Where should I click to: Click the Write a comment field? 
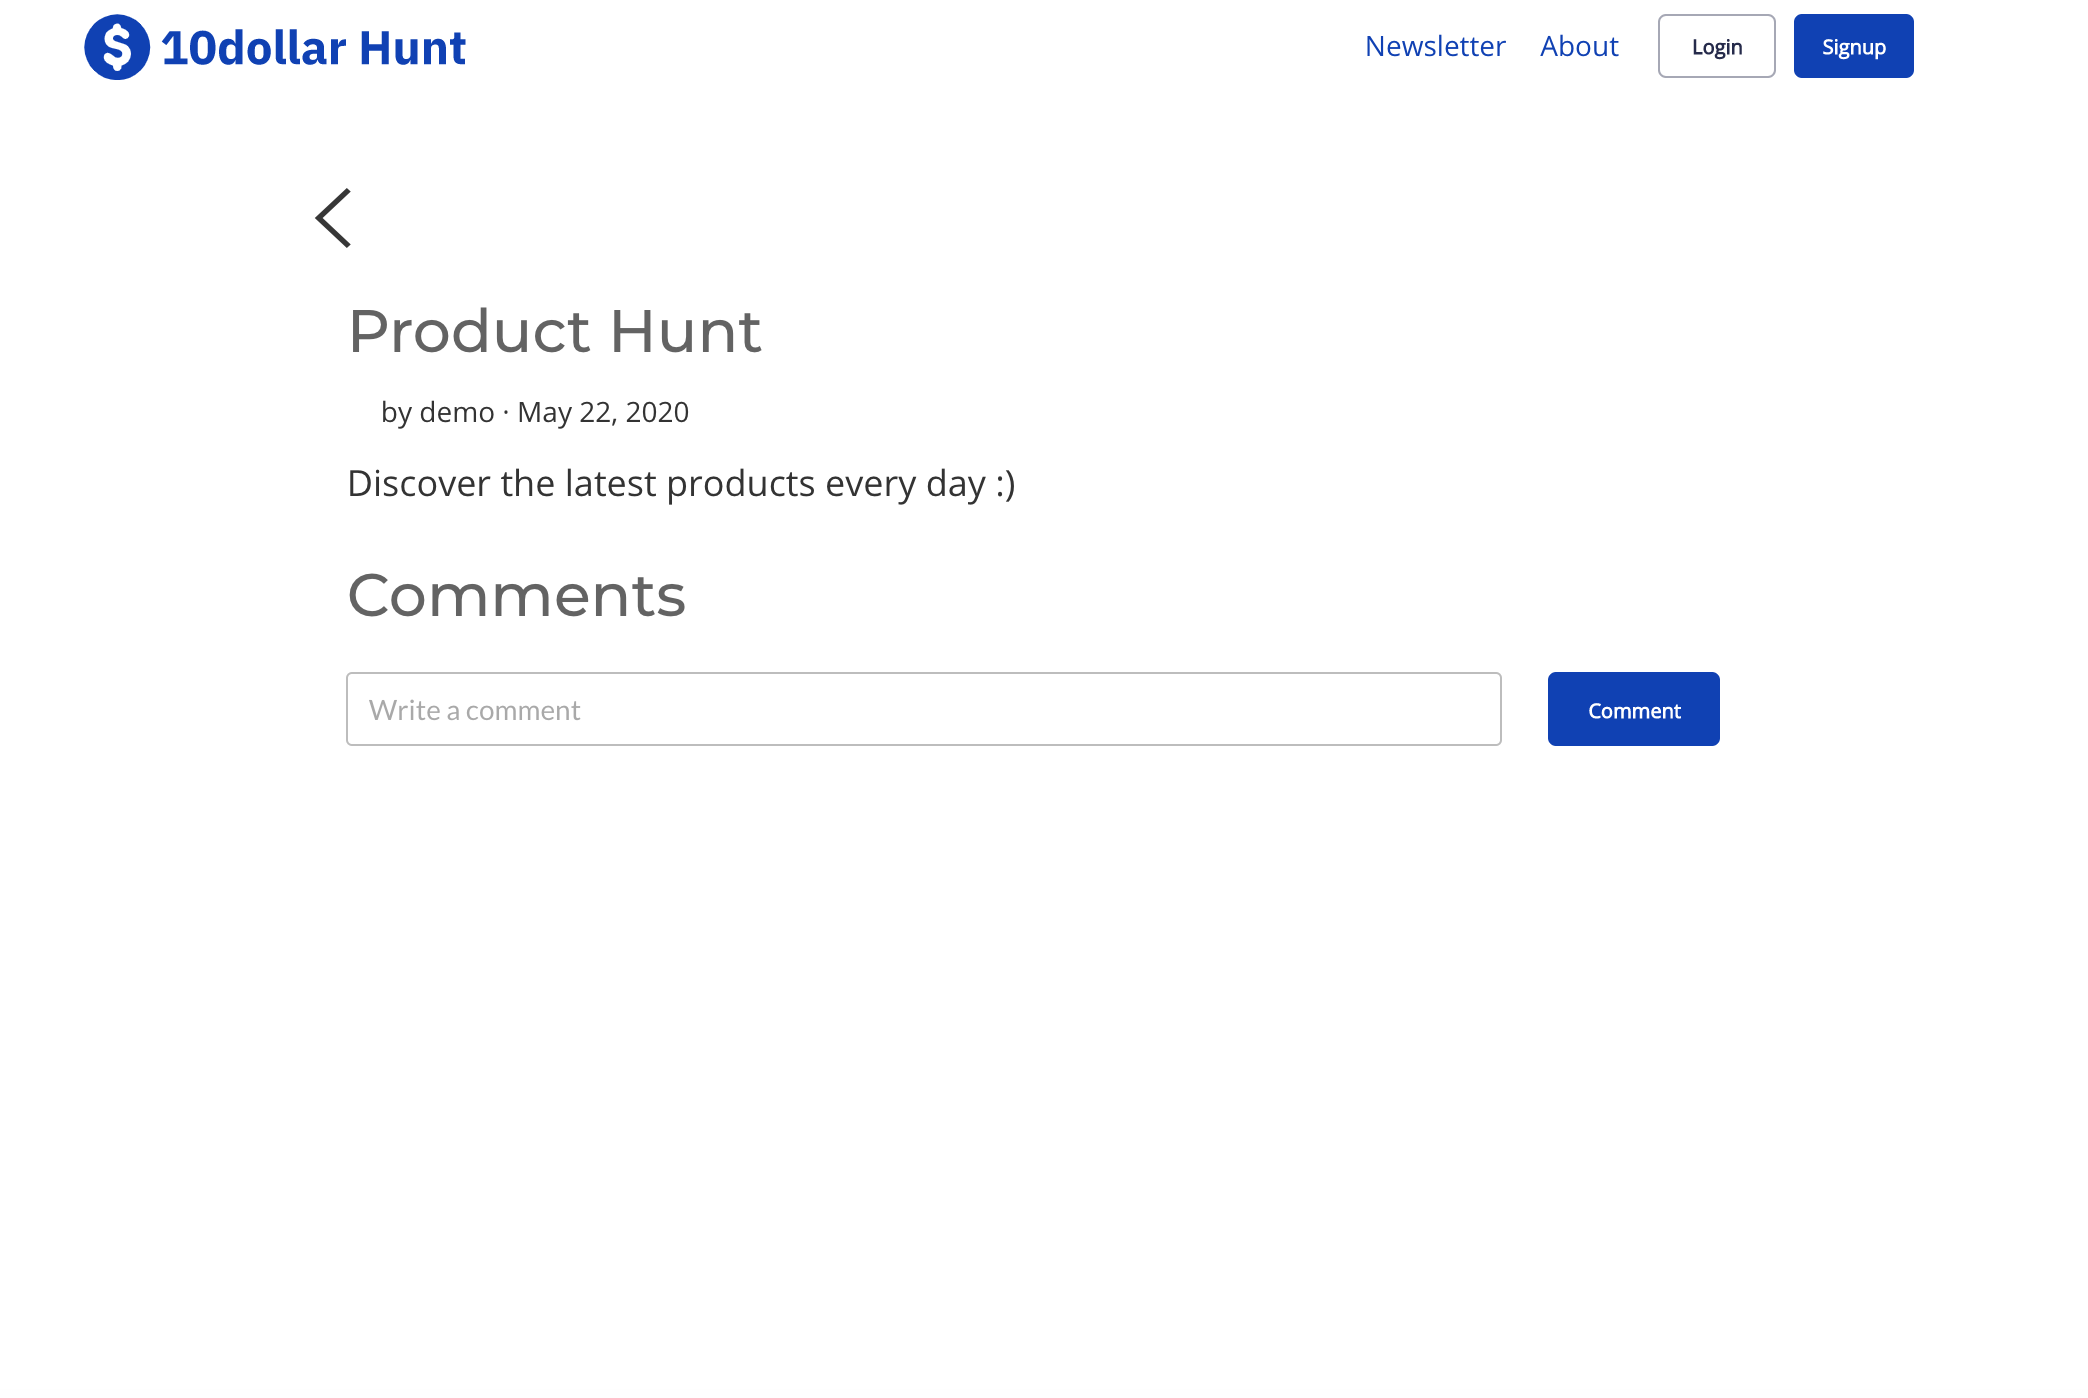point(920,709)
